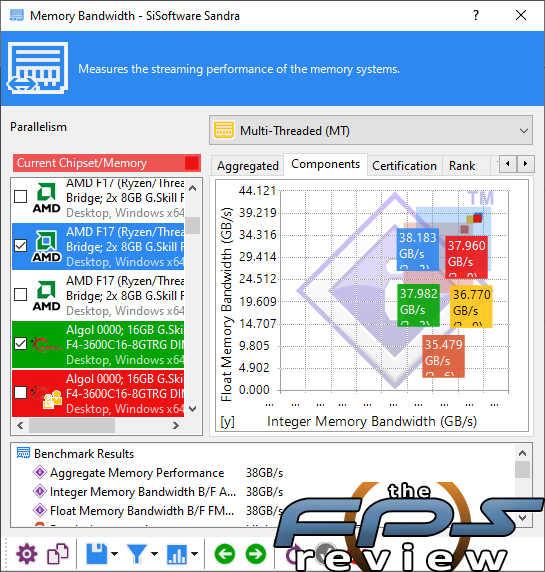
Task: Select the Components tab
Action: click(x=325, y=165)
